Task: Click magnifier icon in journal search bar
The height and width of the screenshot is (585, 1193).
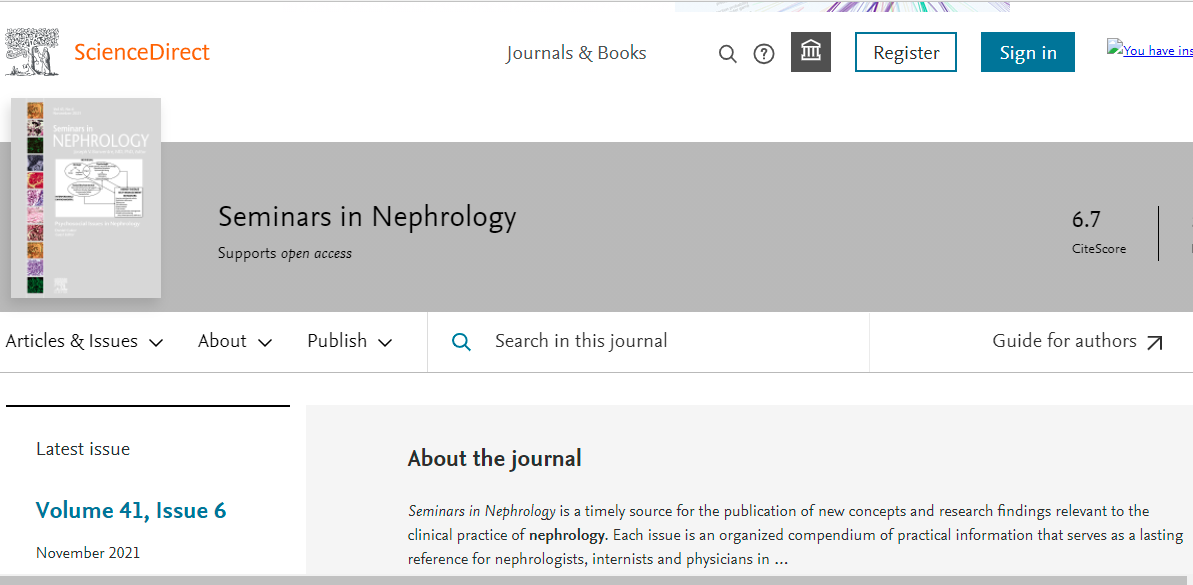Action: coord(461,342)
